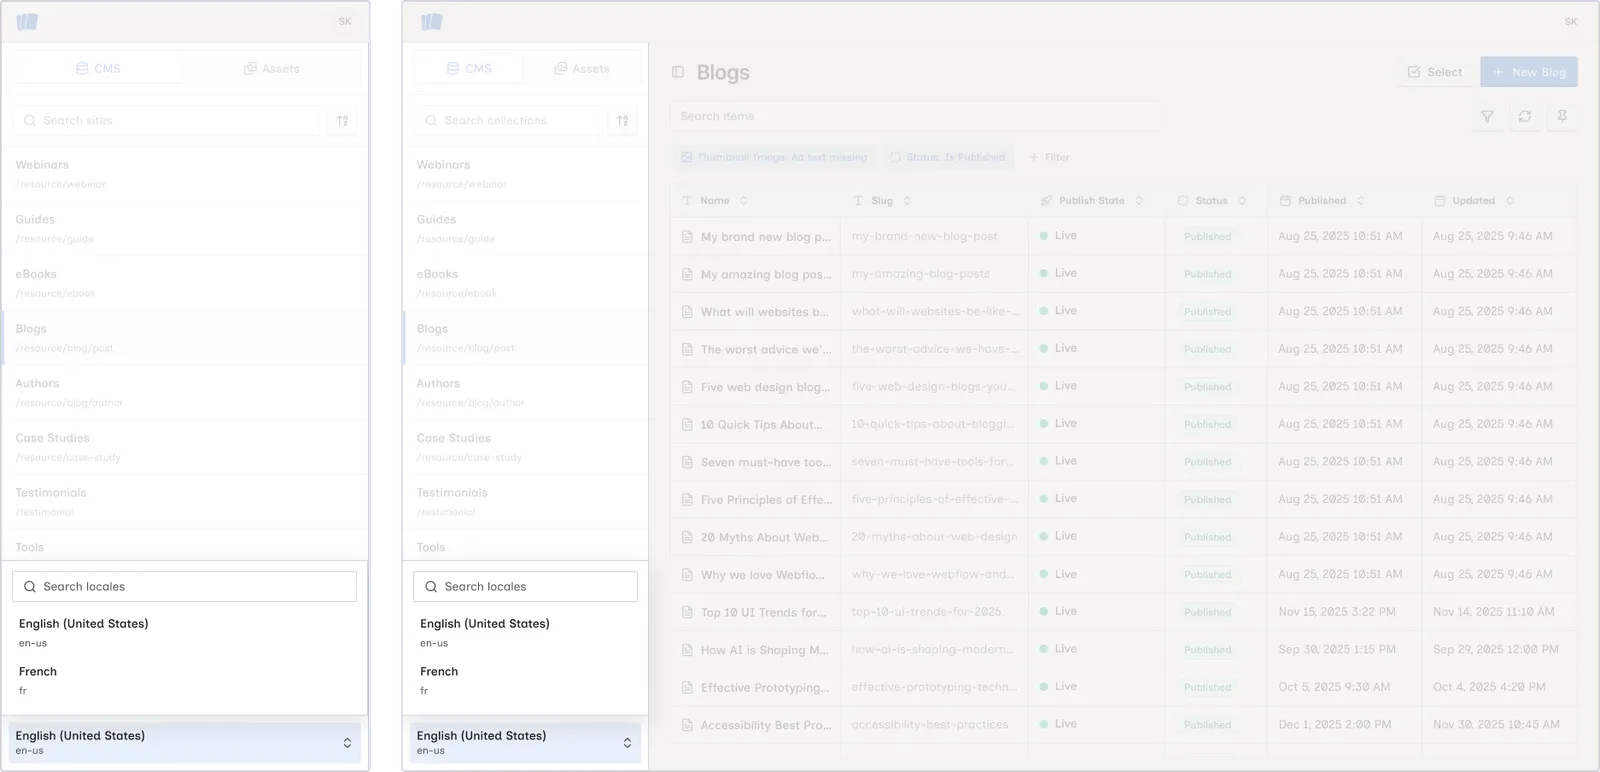This screenshot has height=772, width=1600.
Task: Choose French locale in the left panel
Action: 185,680
